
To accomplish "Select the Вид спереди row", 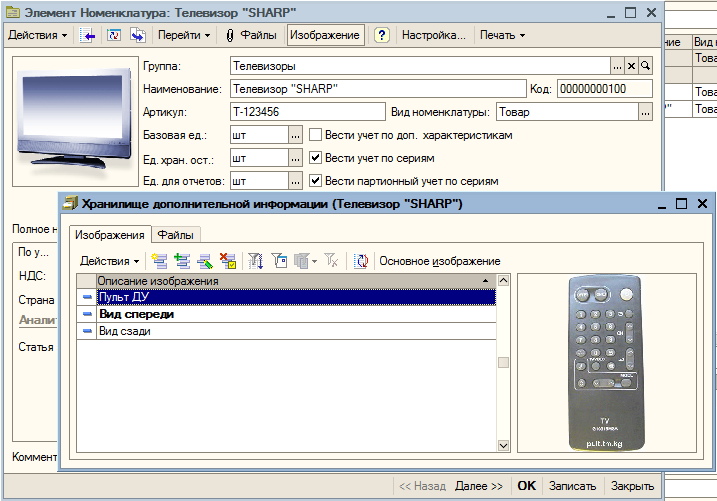I will tap(296, 314).
